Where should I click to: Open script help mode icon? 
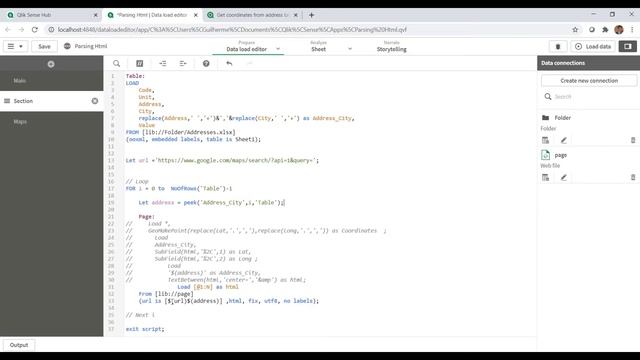[206, 63]
